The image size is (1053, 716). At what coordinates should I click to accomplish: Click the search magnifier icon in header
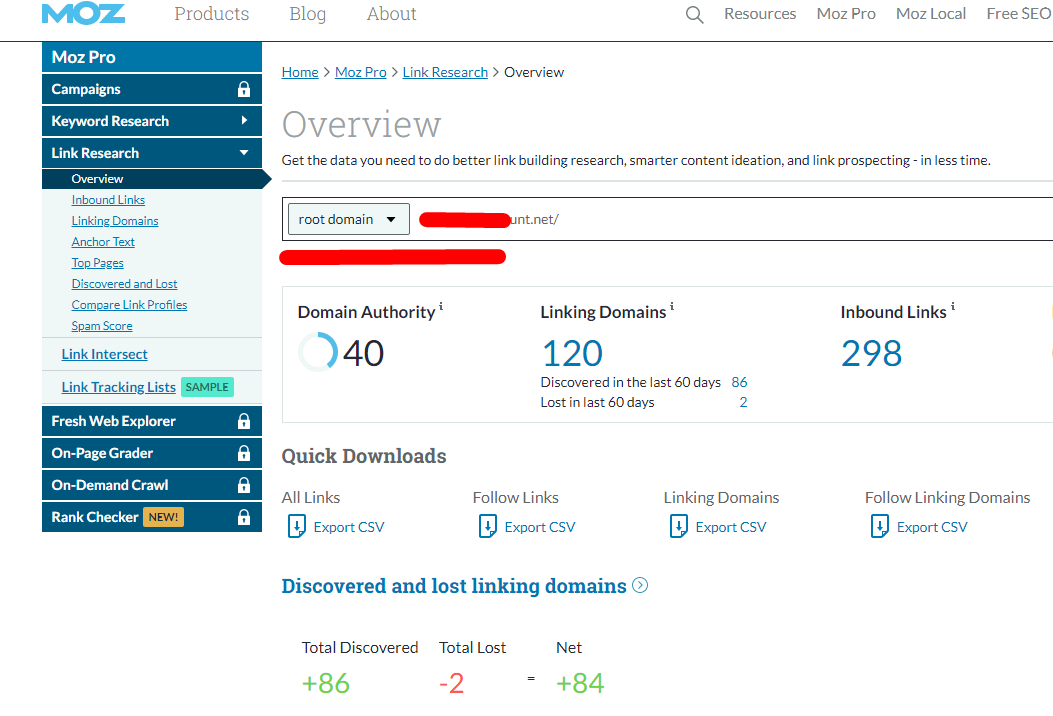tap(694, 15)
